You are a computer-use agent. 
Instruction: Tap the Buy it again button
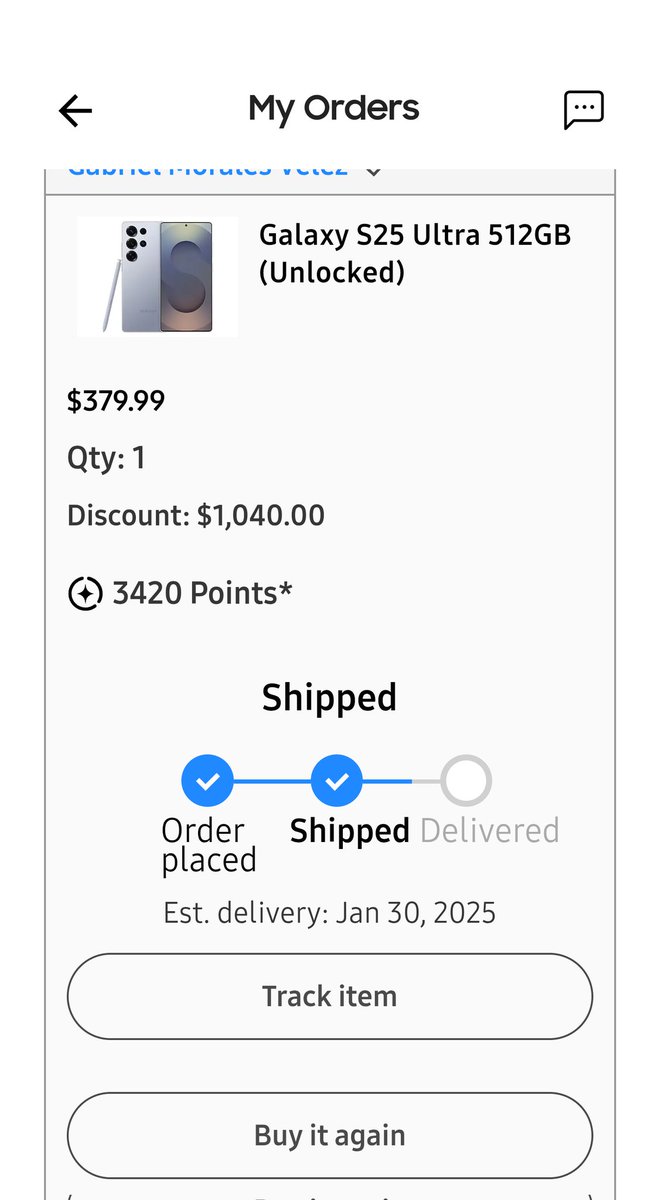point(330,1136)
